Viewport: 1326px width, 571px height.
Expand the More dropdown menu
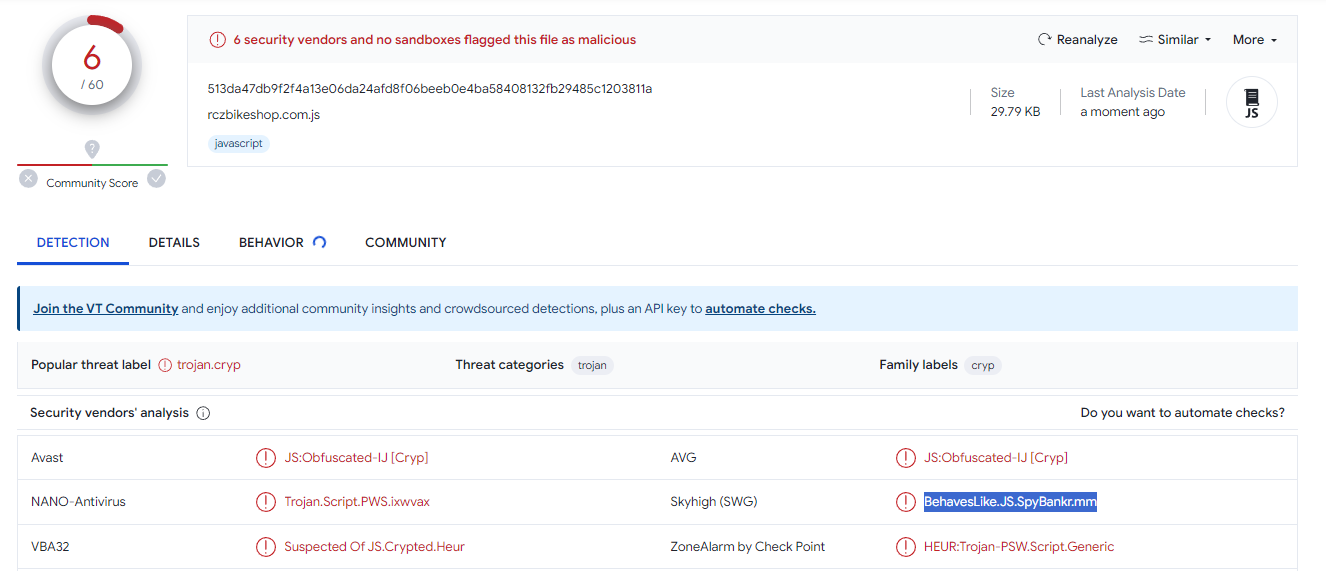coord(1255,40)
